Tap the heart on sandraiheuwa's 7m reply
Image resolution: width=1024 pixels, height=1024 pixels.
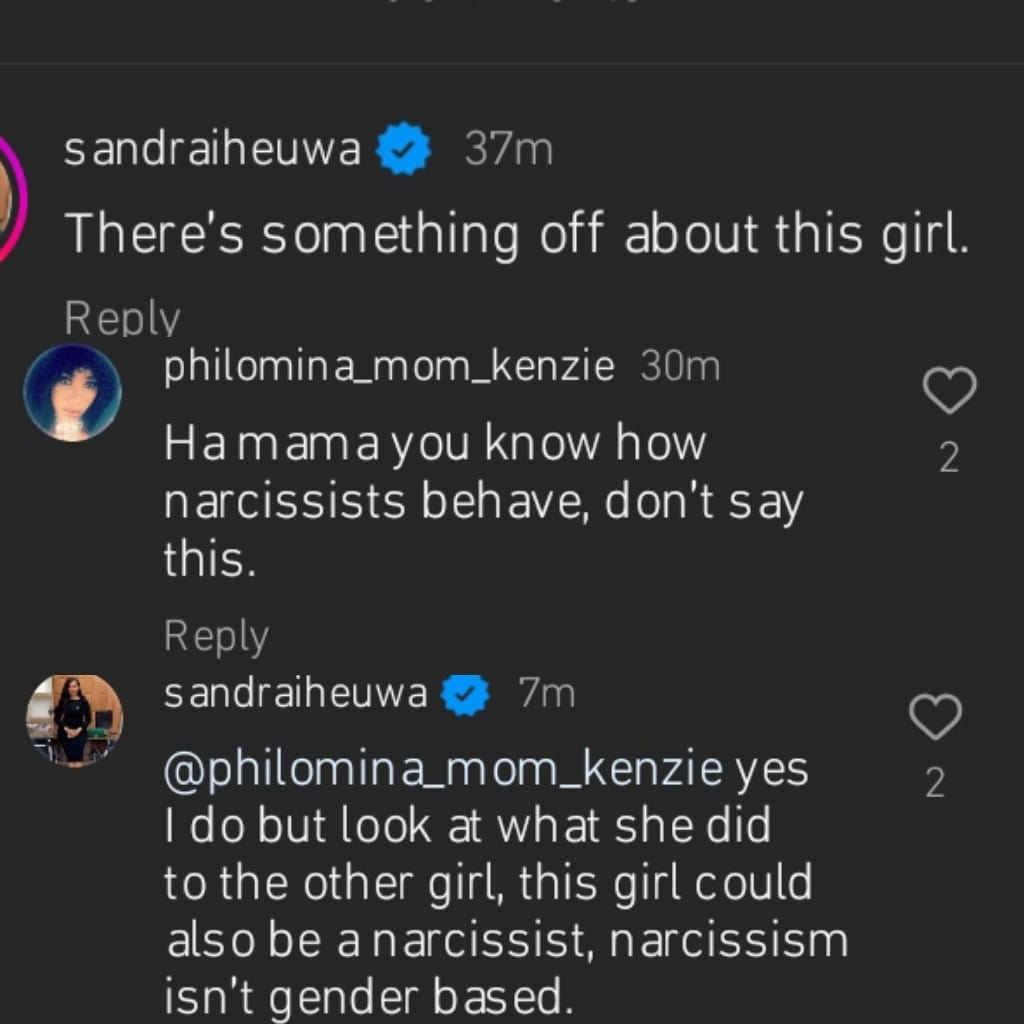[x=934, y=717]
